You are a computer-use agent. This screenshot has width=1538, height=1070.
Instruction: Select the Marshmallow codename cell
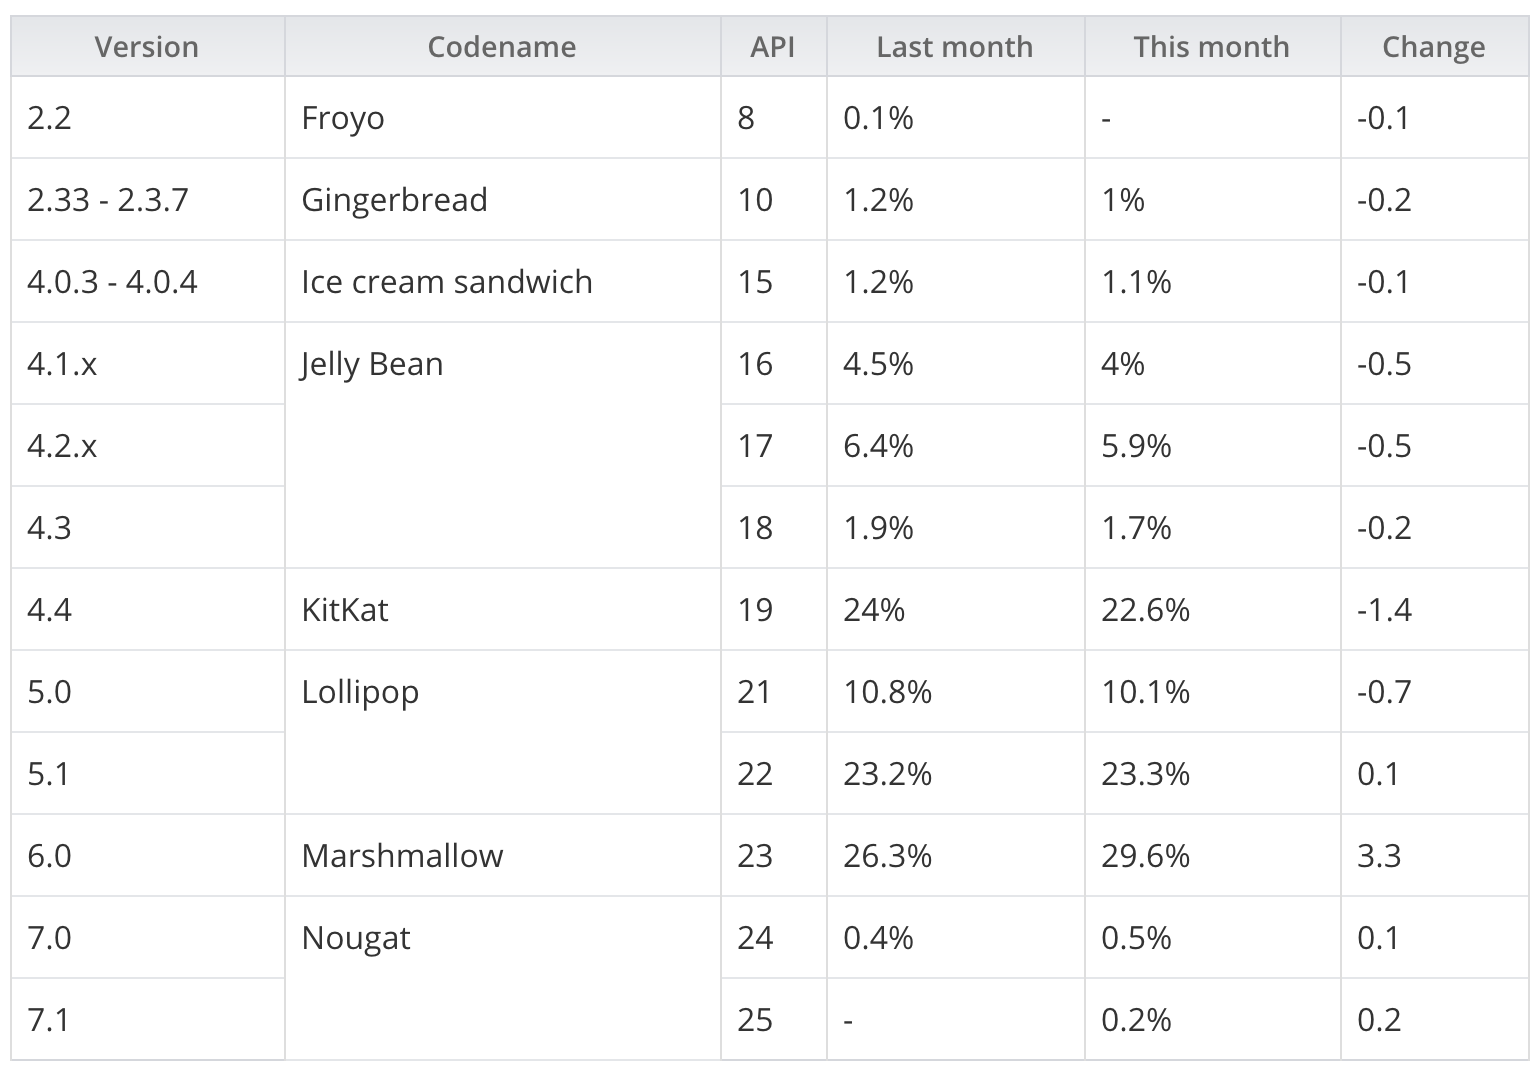pyautogui.click(x=402, y=856)
